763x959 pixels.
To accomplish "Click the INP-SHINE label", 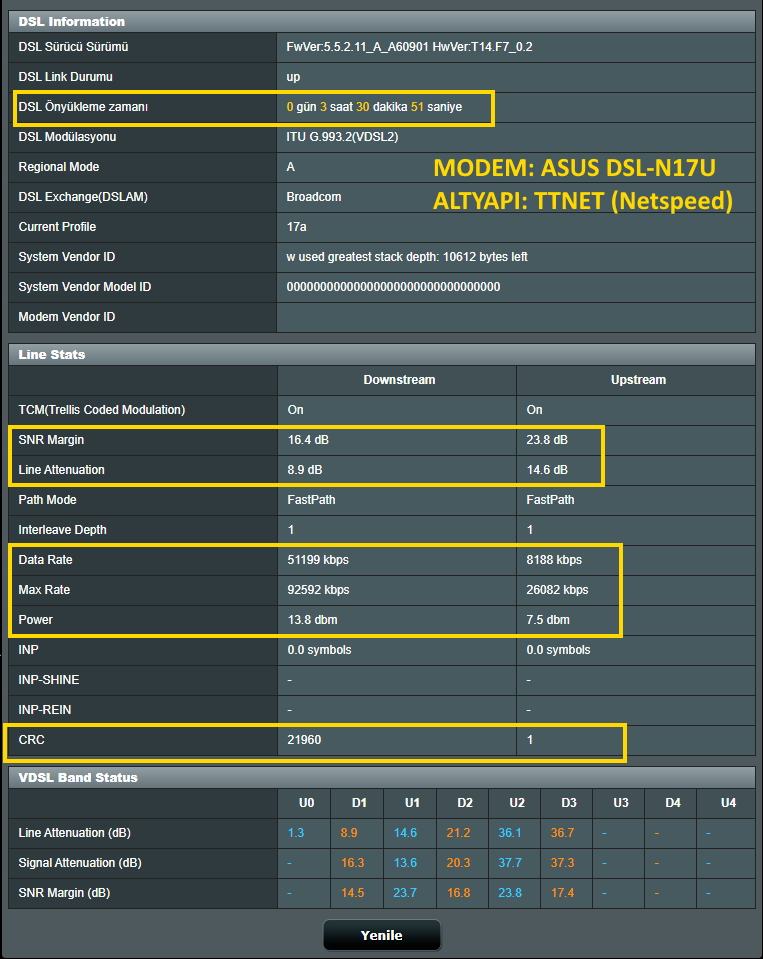I will click(x=49, y=679).
